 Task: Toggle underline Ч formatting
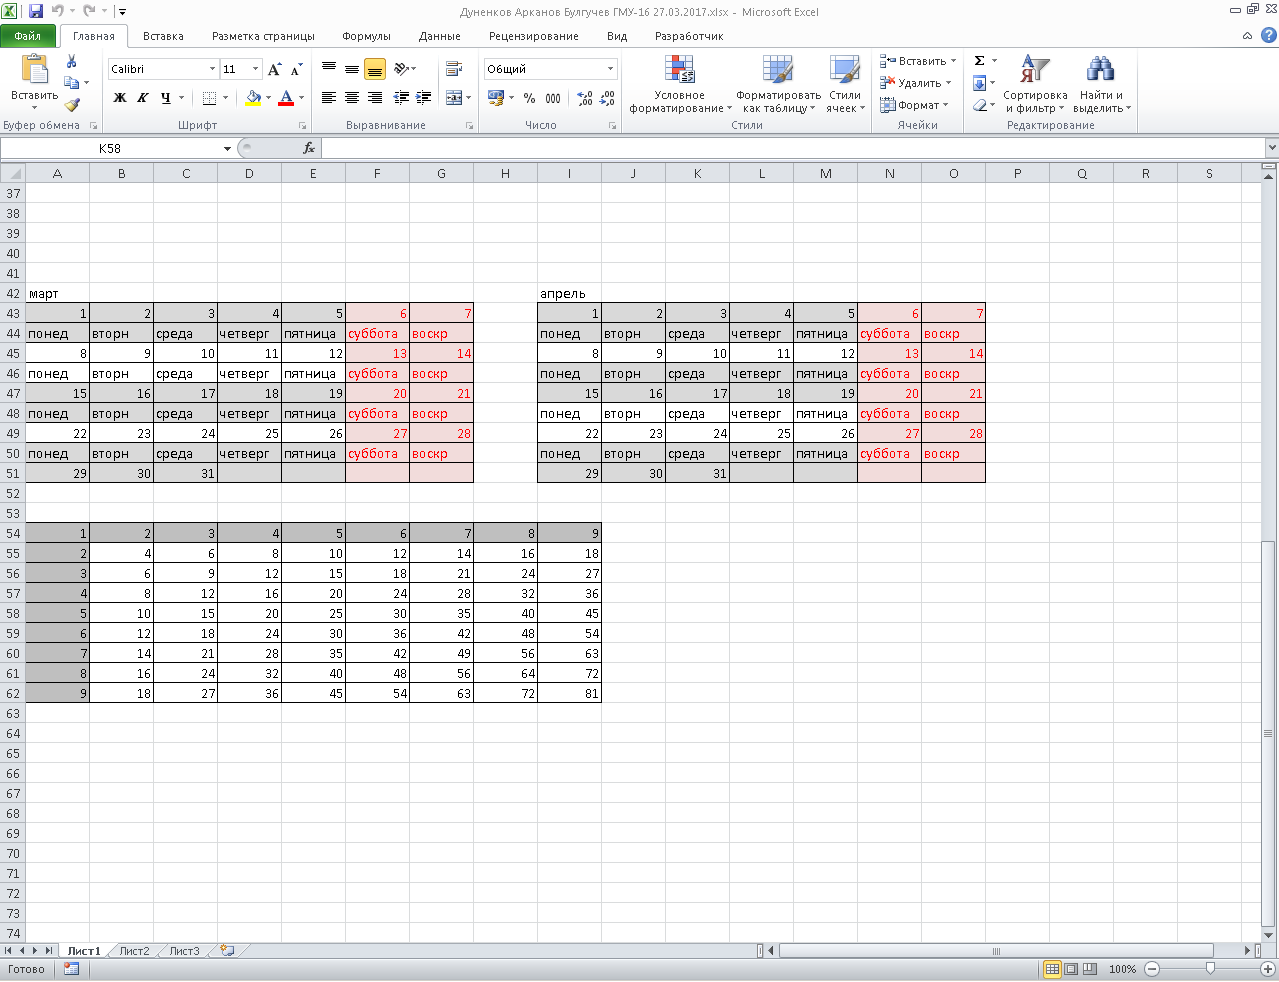[x=165, y=98]
